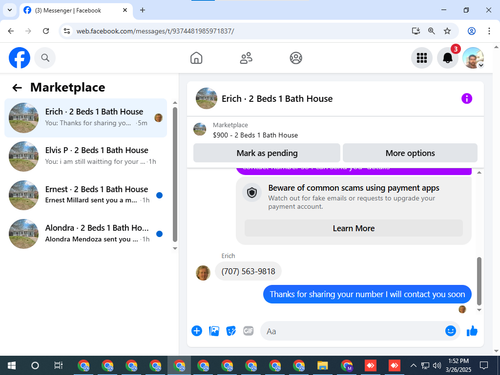The width and height of the screenshot is (500, 375).
Task: Open notifications bell with 3 badge
Action: [x=448, y=58]
